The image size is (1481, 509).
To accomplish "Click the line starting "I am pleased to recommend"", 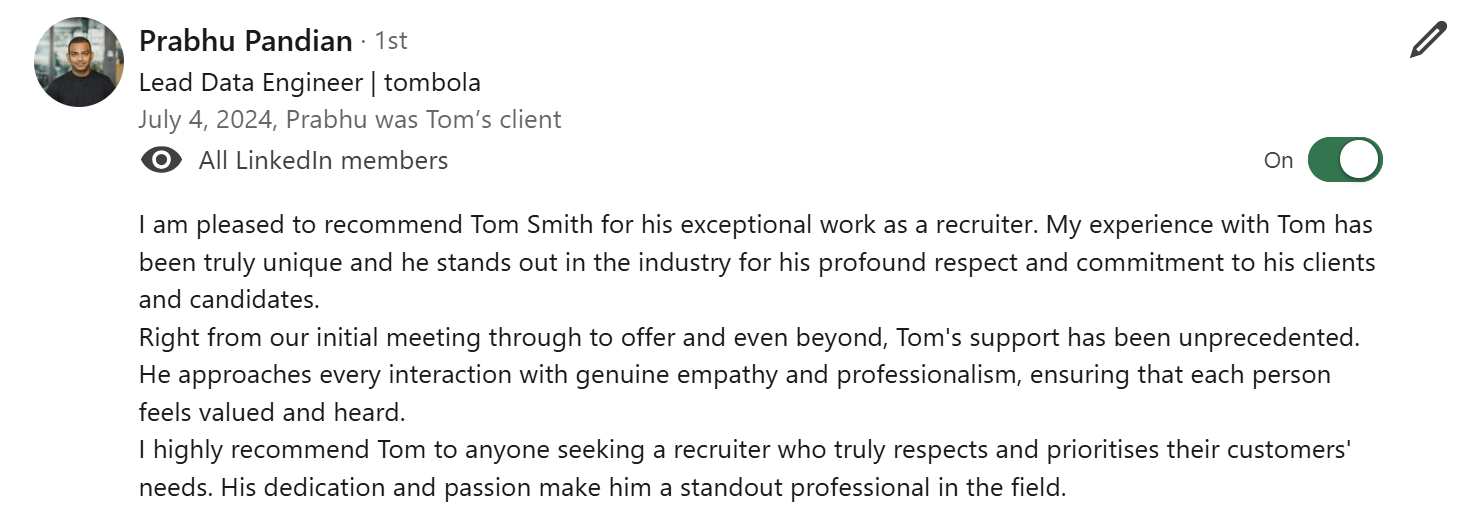I will click(756, 225).
